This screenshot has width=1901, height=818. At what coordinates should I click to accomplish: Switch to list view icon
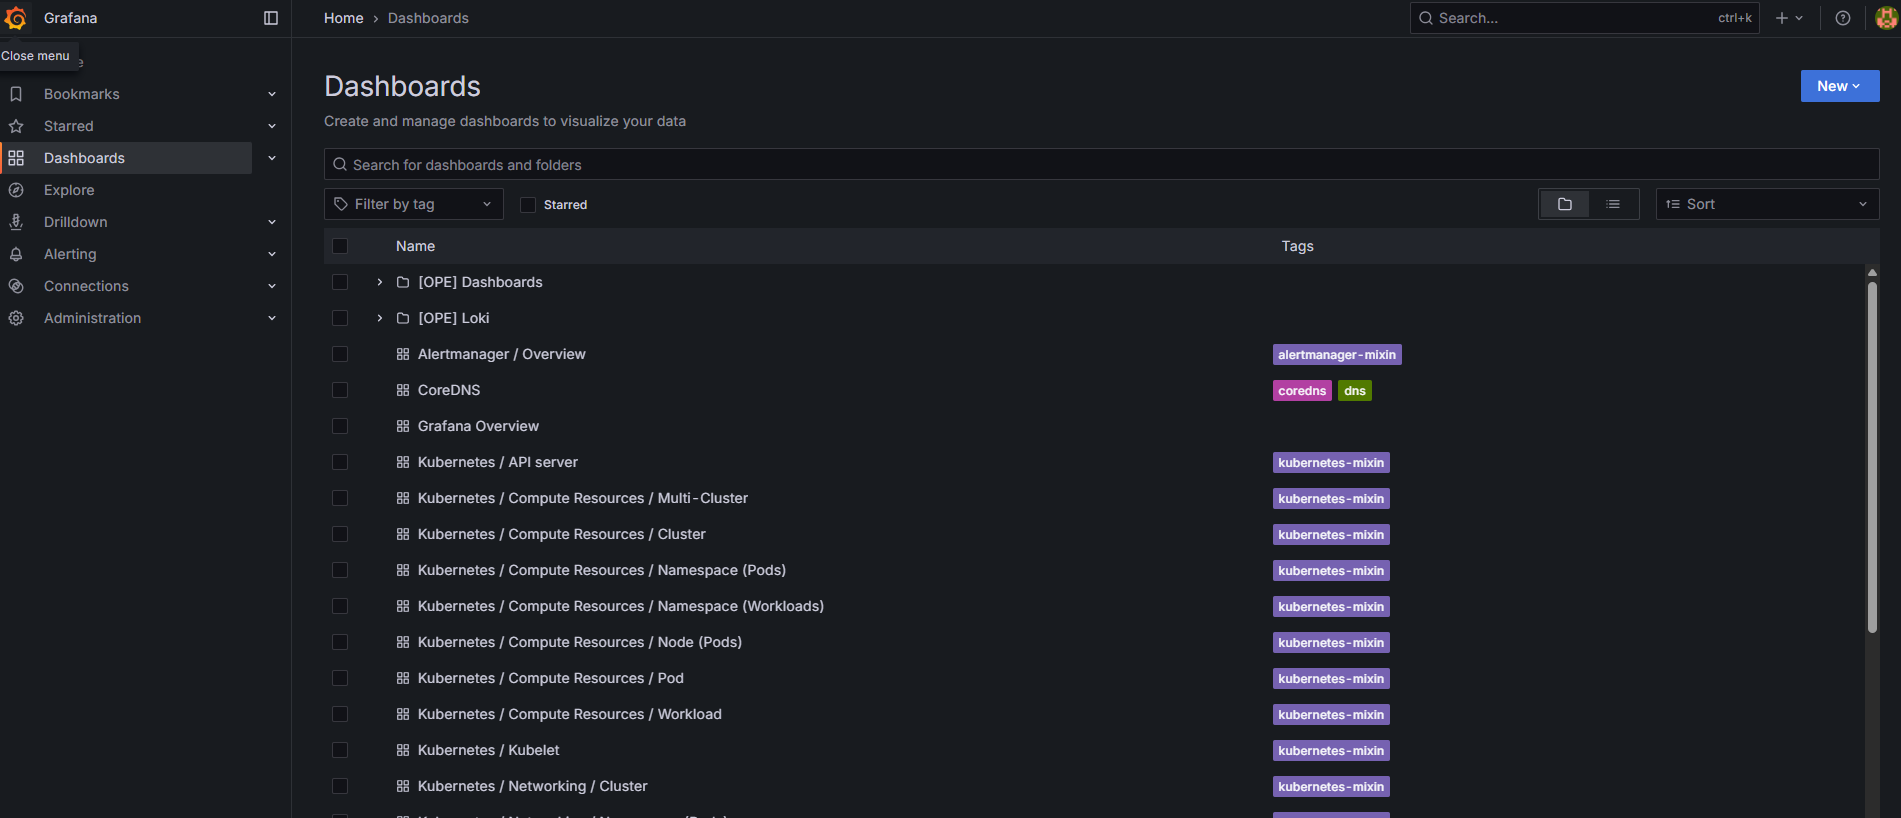tap(1612, 204)
